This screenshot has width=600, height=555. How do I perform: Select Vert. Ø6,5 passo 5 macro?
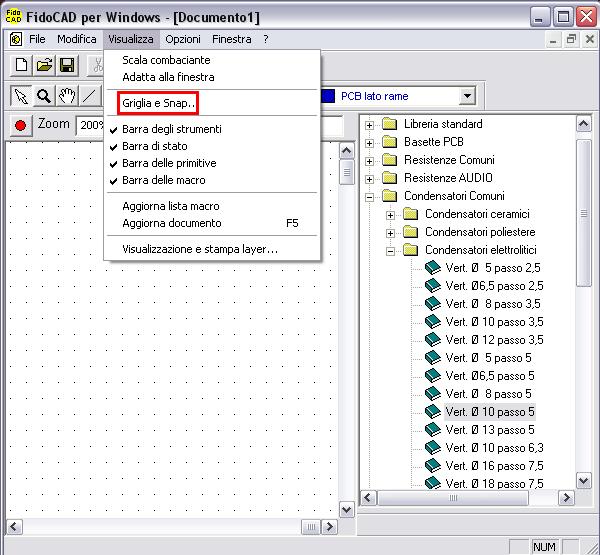490,375
